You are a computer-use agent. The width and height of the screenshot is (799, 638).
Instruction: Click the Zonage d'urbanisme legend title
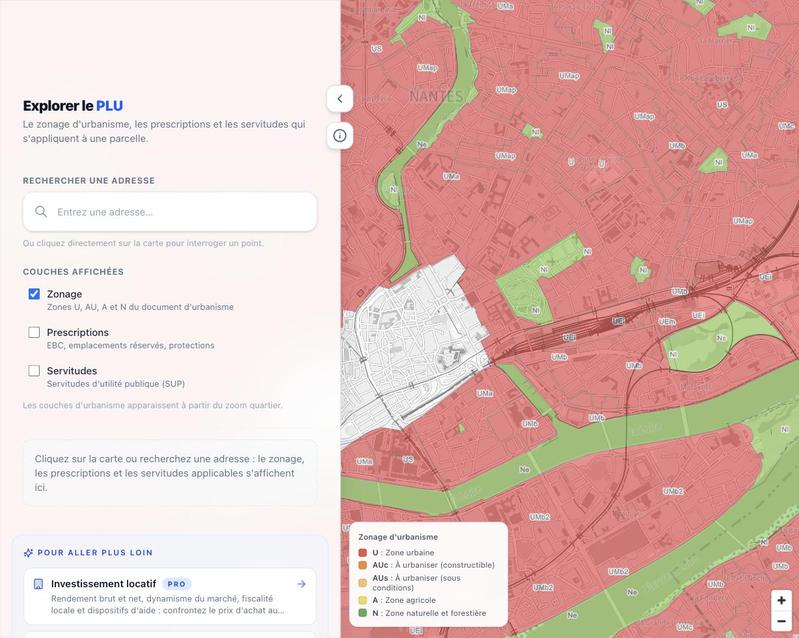click(398, 537)
